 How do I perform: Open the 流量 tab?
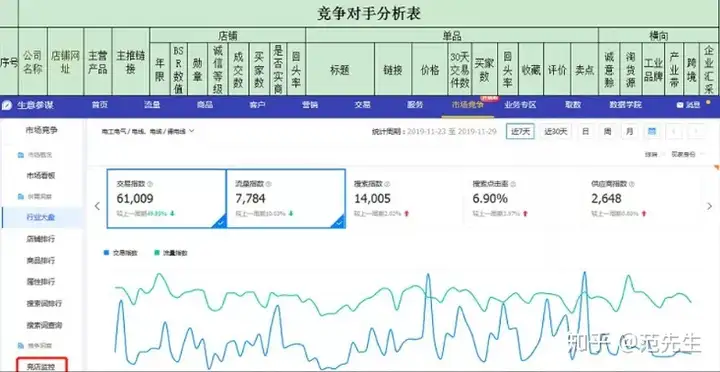pos(152,105)
